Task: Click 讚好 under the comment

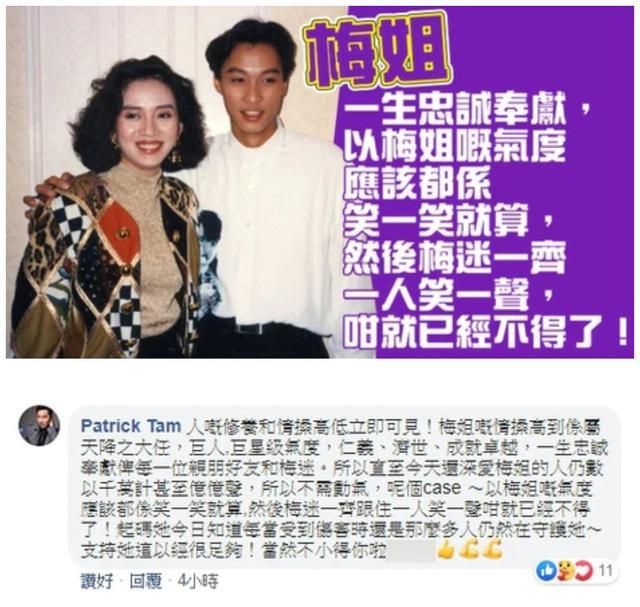Action: pyautogui.click(x=97, y=581)
